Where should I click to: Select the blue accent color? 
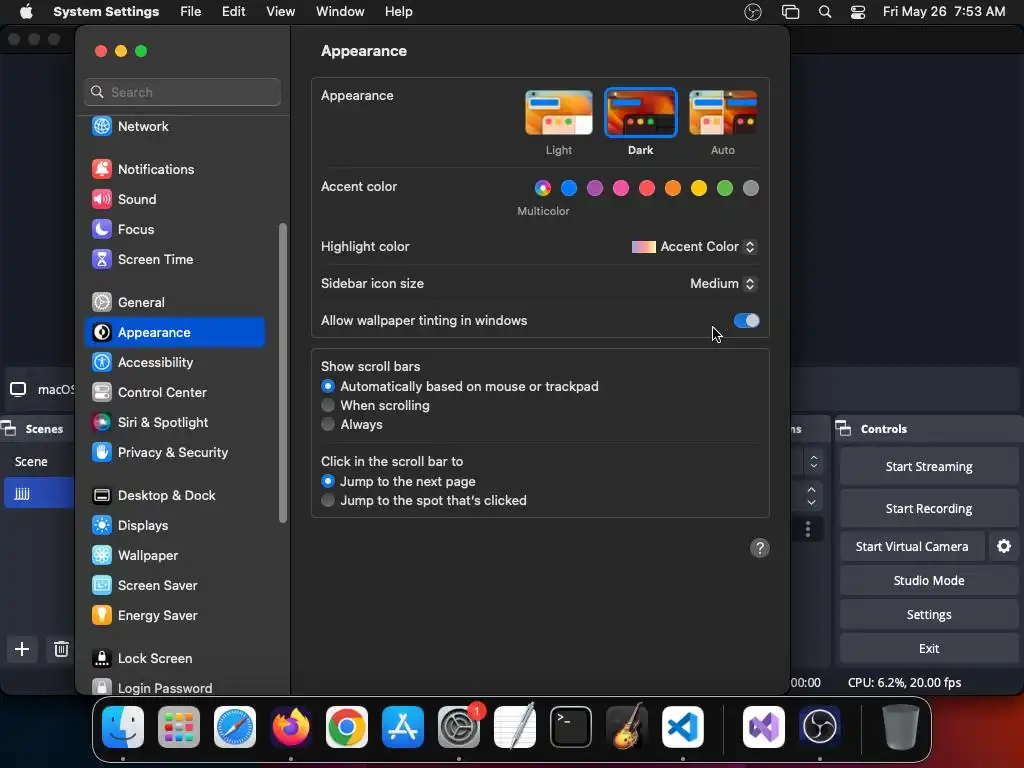tap(569, 188)
